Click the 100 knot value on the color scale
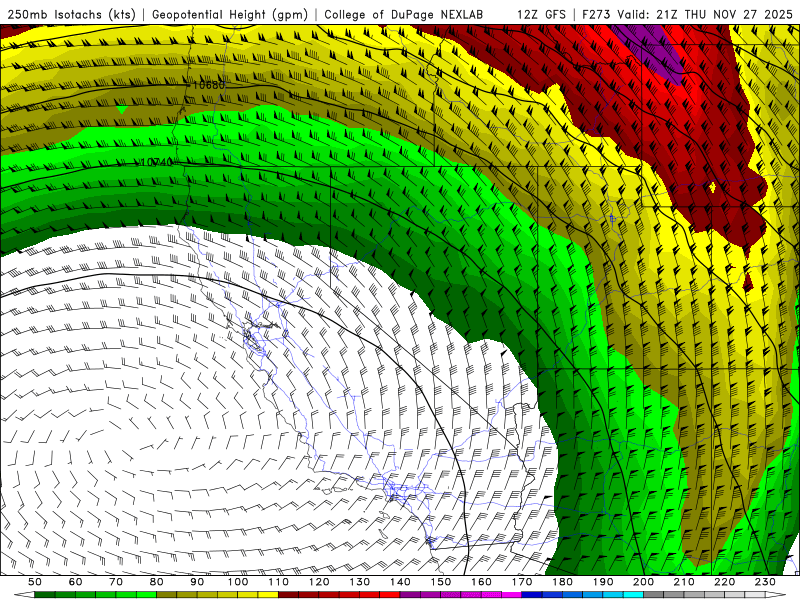800x600 pixels. click(238, 582)
